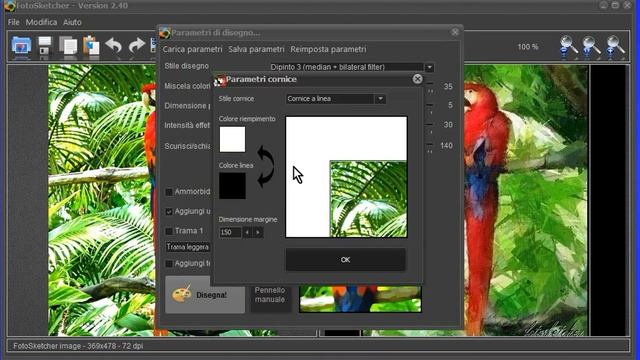Viewport: 640px width, 360px height.
Task: Paste image using the clipboard icon
Action: point(91,46)
